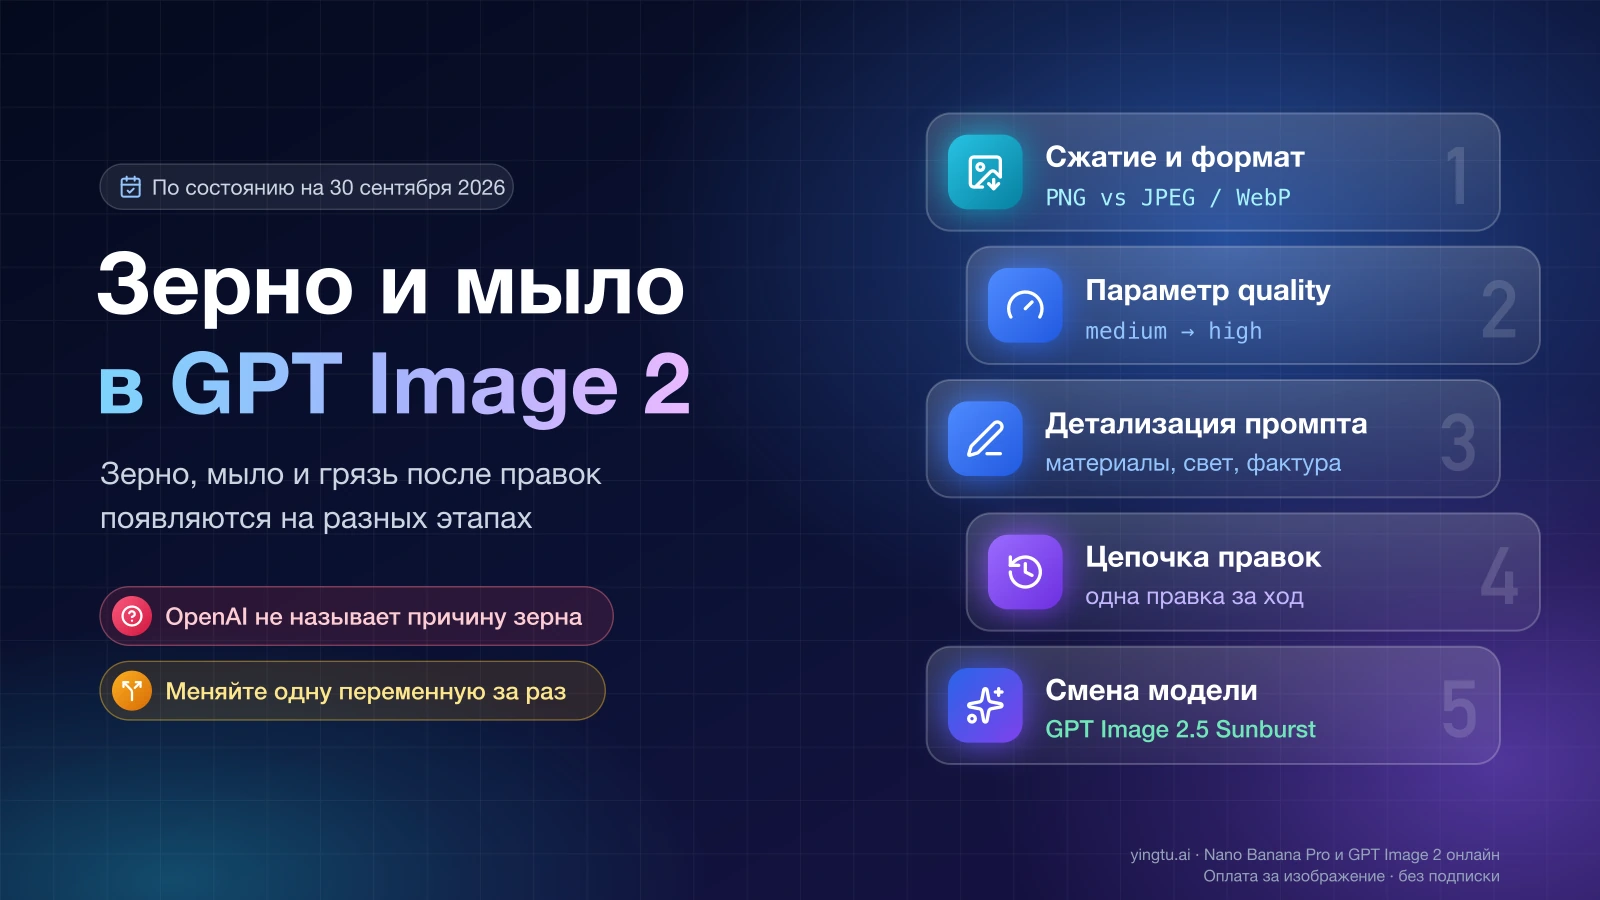Click the subtitle line появляются на разных этапах
1600x900 pixels.
[316, 518]
